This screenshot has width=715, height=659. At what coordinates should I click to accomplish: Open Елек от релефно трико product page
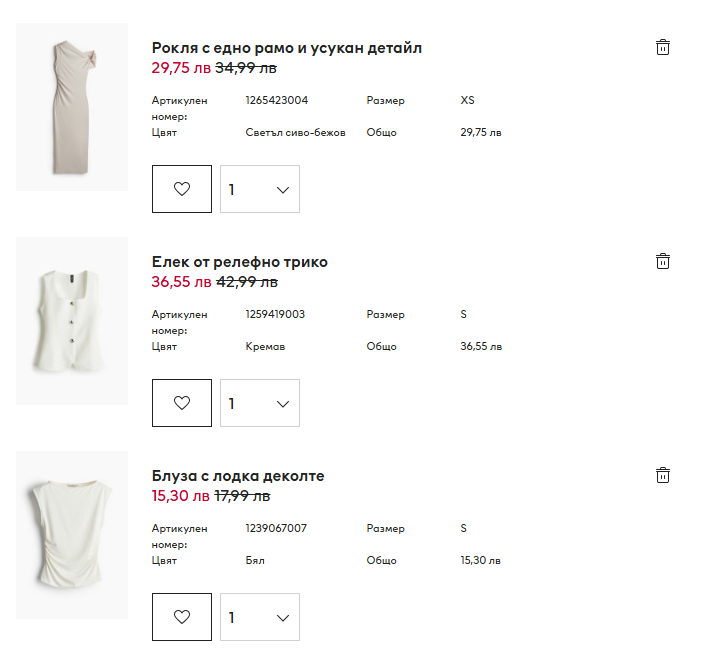click(240, 262)
